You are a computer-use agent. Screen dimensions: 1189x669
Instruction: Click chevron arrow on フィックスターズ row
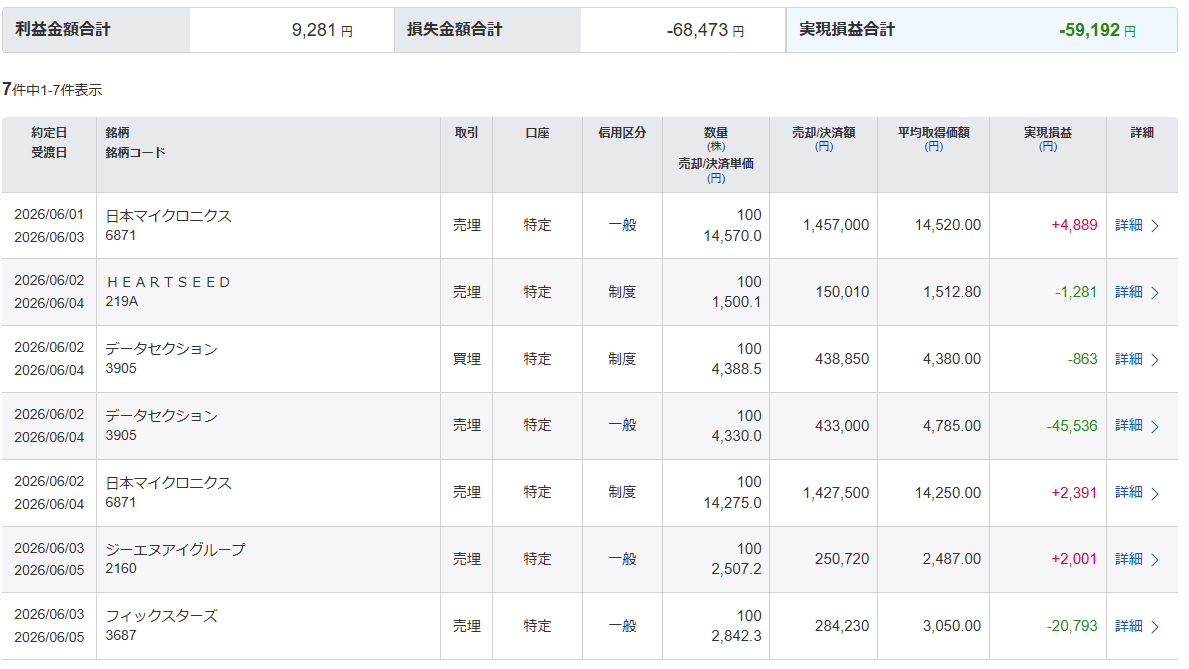[x=1155, y=627]
